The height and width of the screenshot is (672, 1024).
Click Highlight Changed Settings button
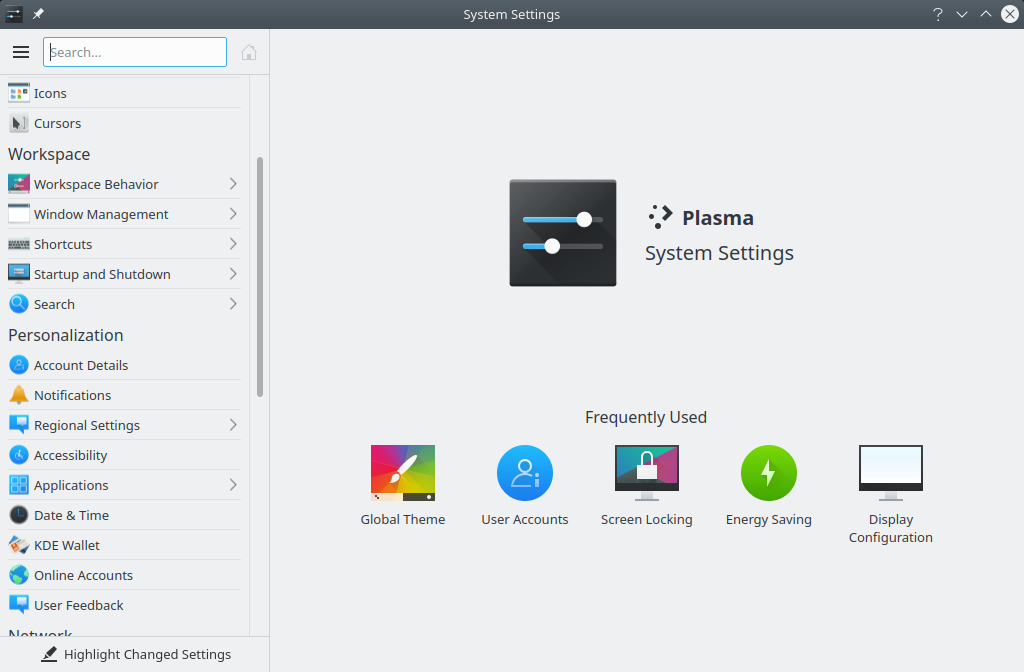click(x=135, y=654)
